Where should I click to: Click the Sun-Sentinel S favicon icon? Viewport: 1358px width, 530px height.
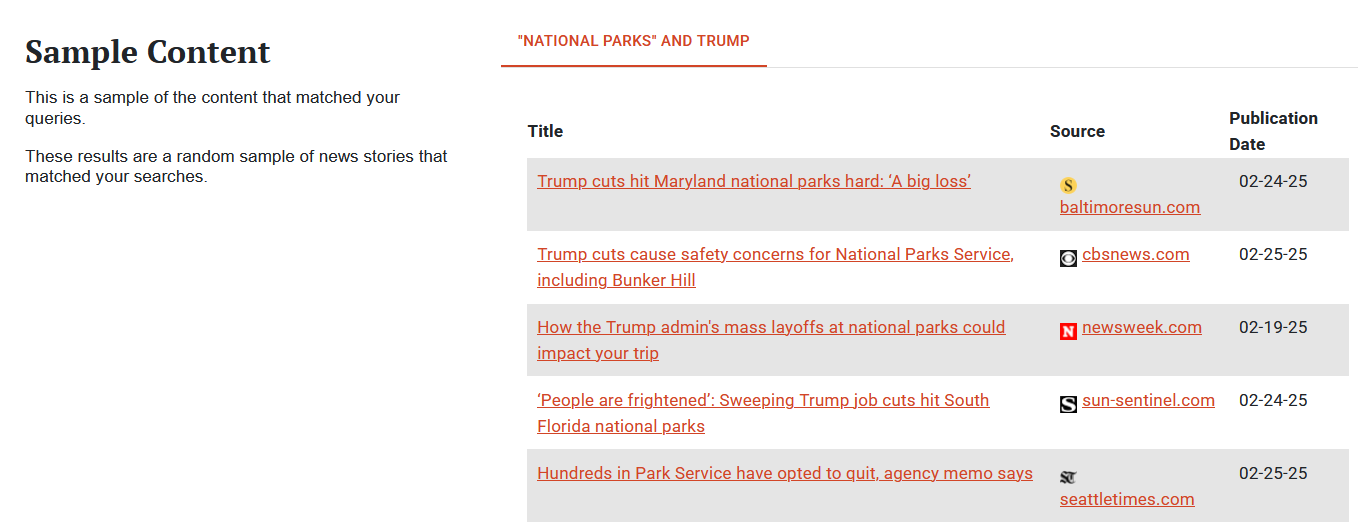(1068, 404)
